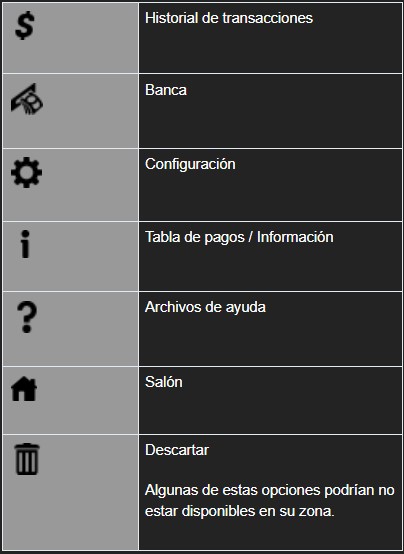Open the question mark help icon
Image resolution: width=404 pixels, height=554 pixels.
click(x=27, y=318)
